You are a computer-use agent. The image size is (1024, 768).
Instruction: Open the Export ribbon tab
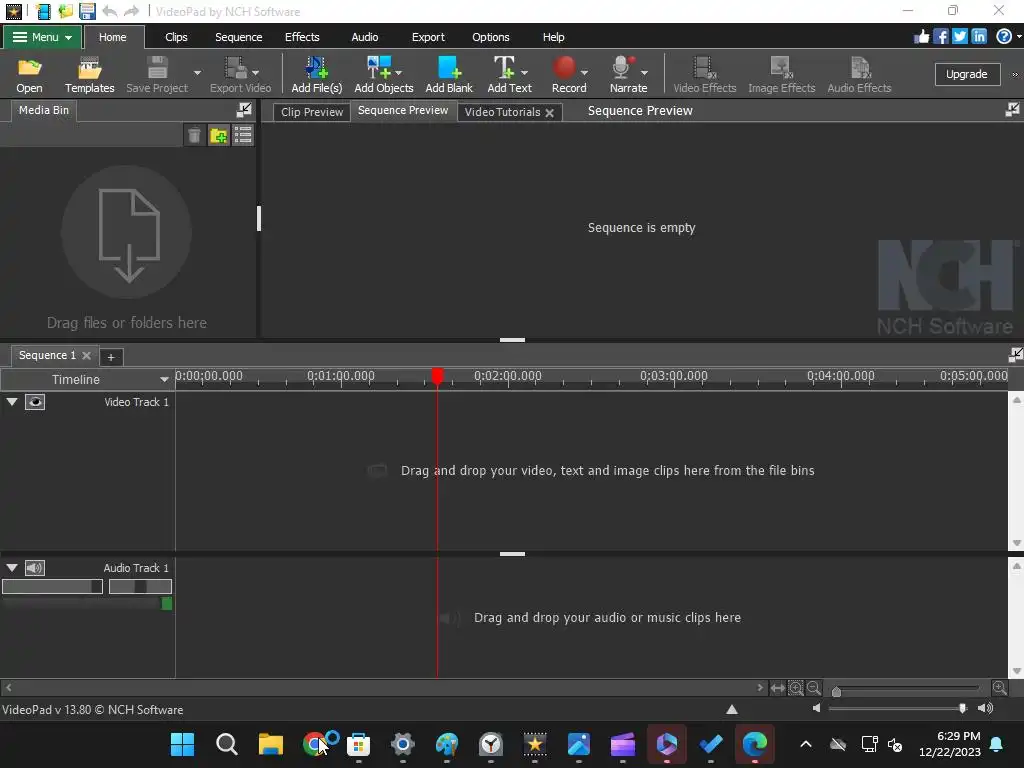(428, 37)
